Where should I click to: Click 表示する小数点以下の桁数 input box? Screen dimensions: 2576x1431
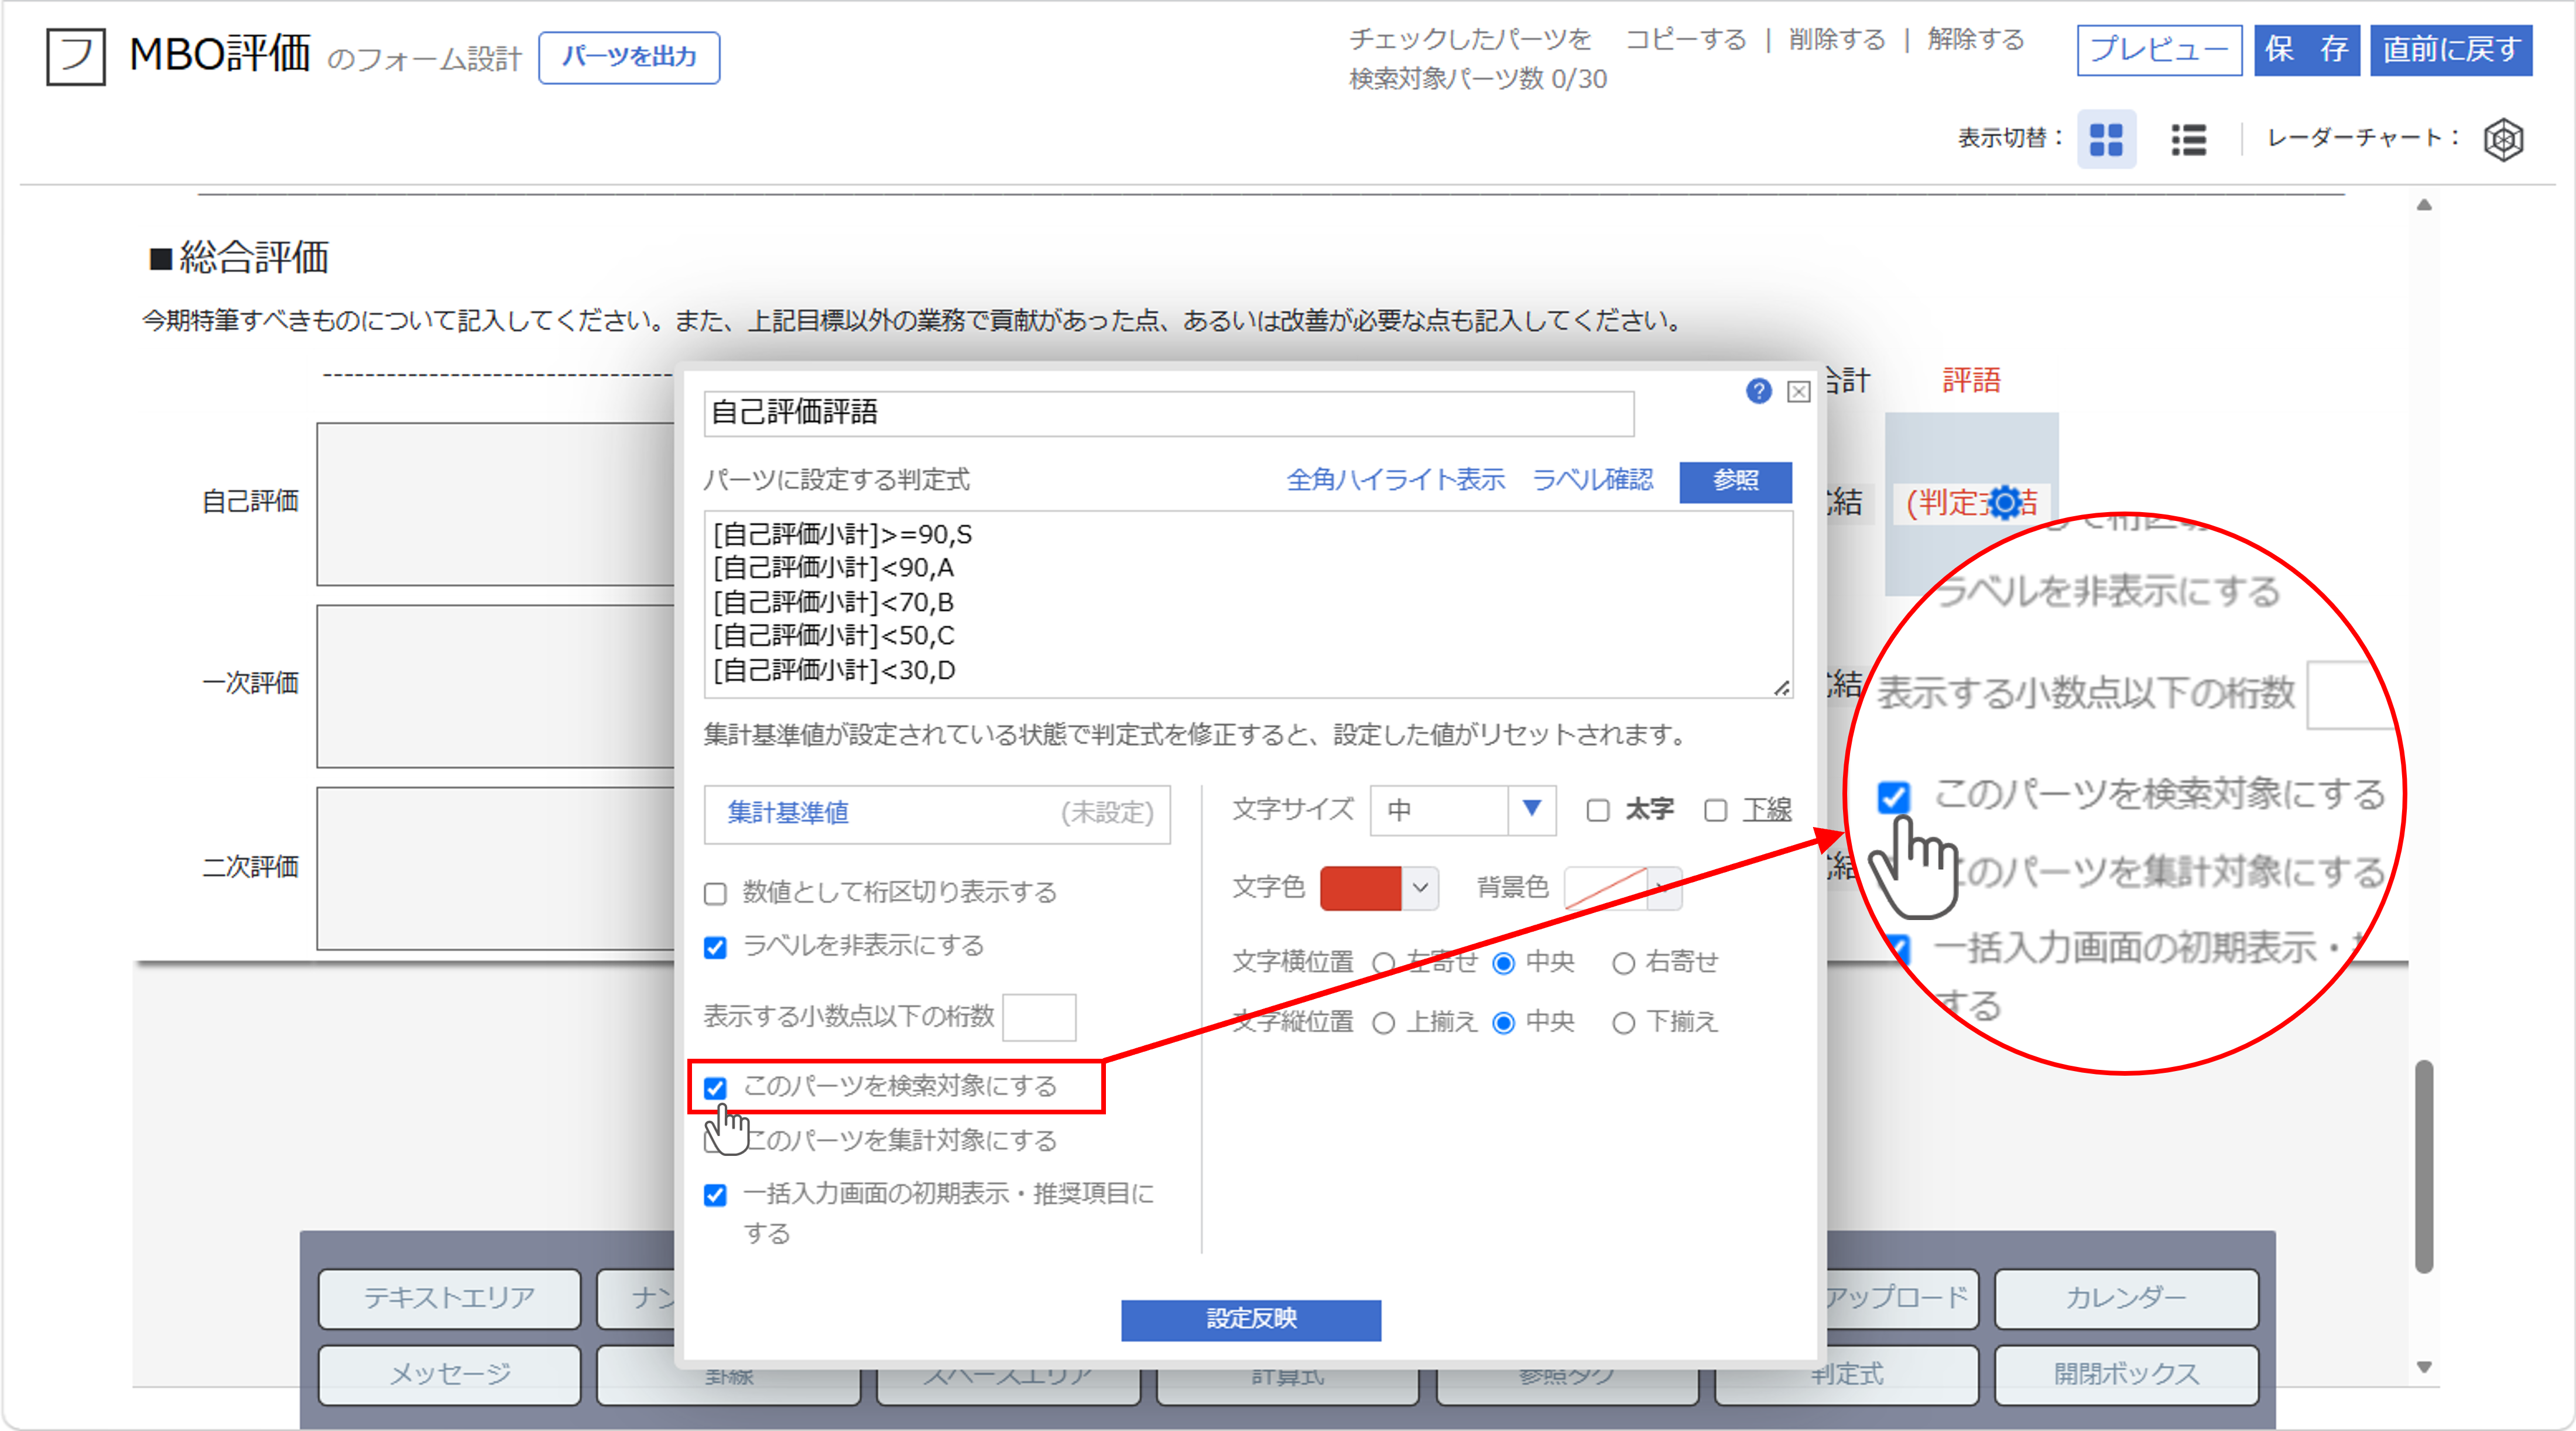click(x=1039, y=1018)
